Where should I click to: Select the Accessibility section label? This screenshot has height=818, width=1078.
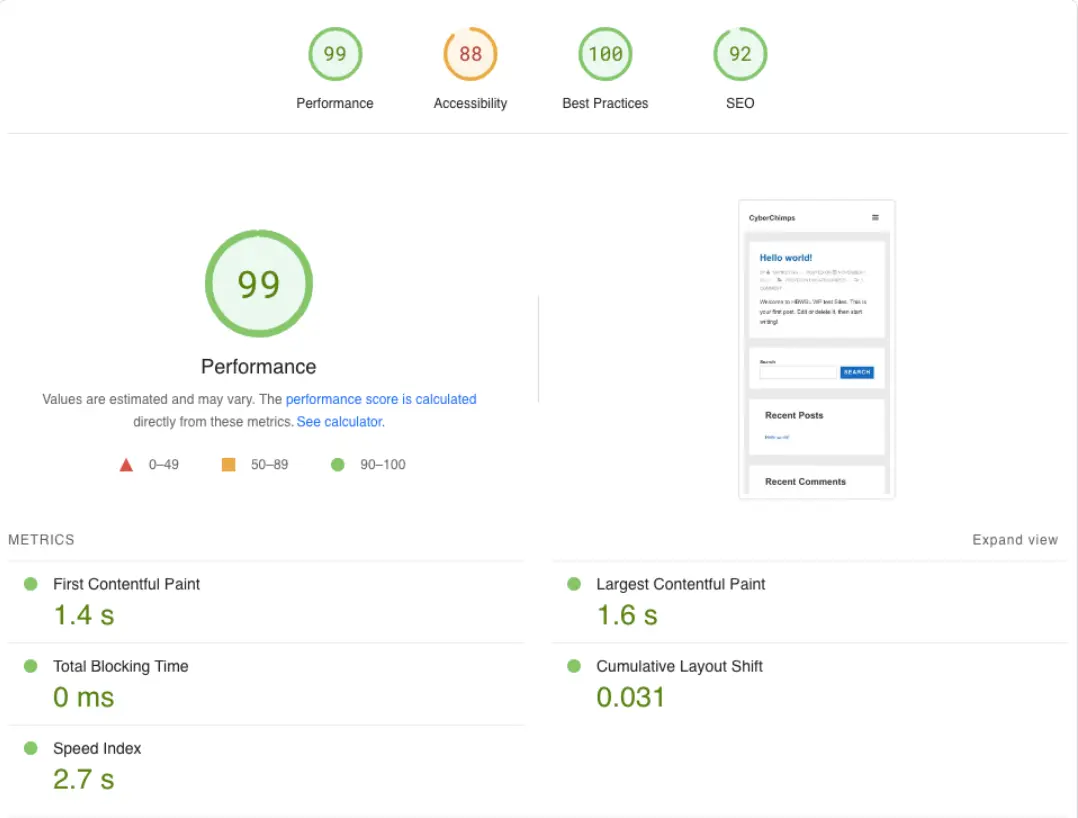coord(470,103)
